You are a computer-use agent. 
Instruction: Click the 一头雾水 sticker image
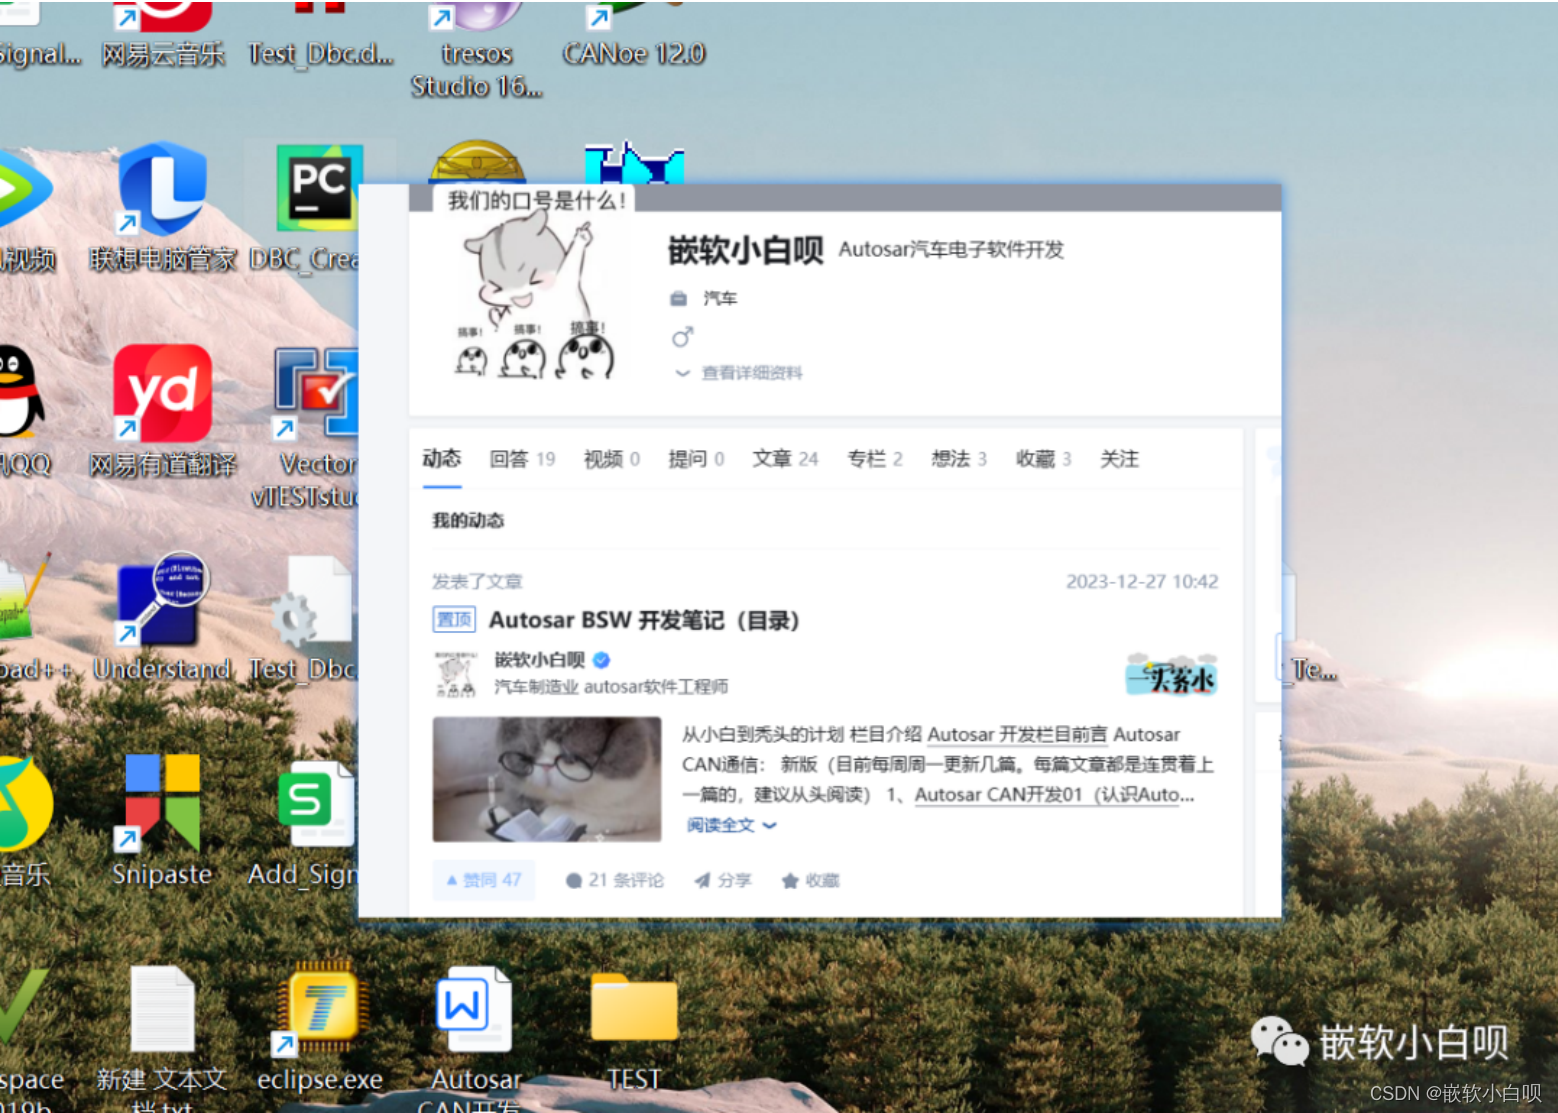click(x=1171, y=674)
